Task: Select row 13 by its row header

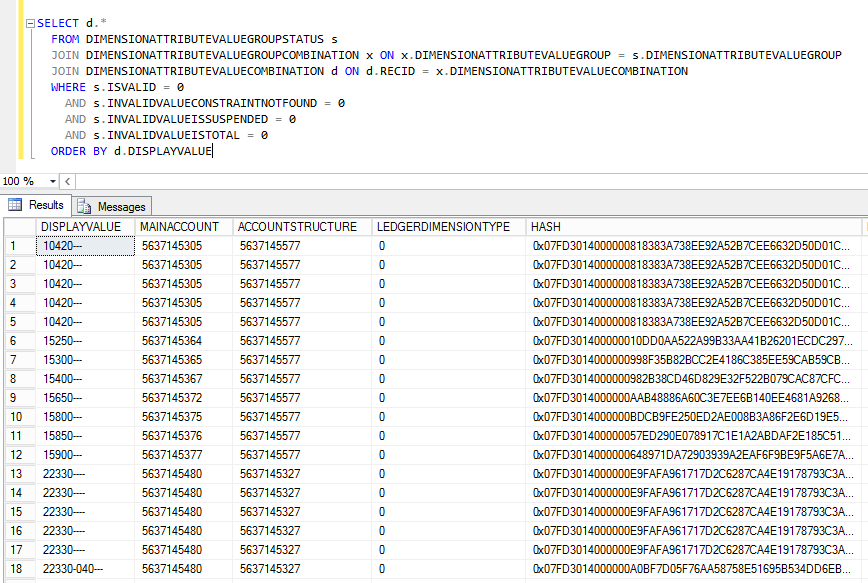Action: pyautogui.click(x=20, y=474)
